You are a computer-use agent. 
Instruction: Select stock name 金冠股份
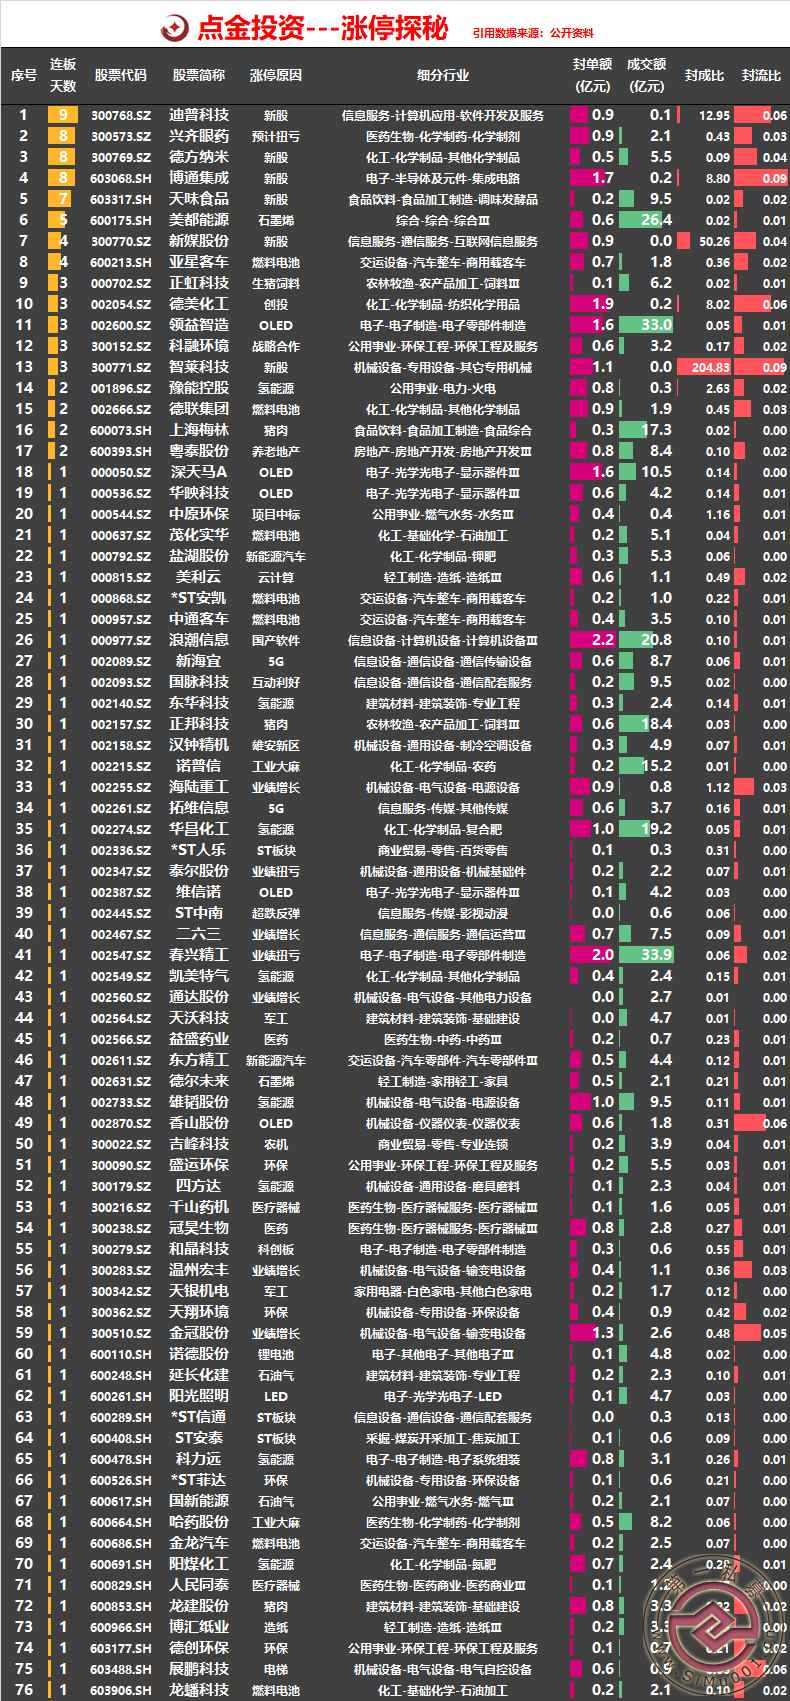199,1333
